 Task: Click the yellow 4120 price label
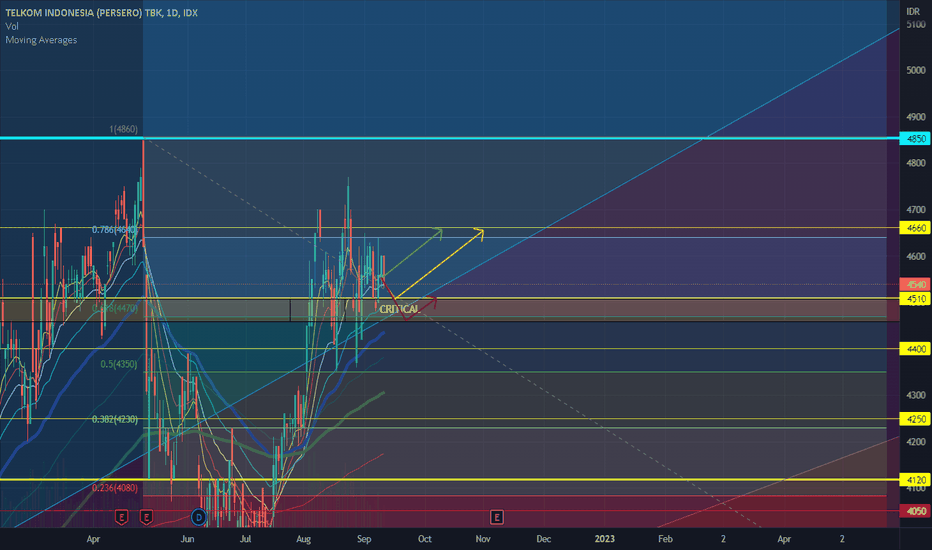[915, 480]
